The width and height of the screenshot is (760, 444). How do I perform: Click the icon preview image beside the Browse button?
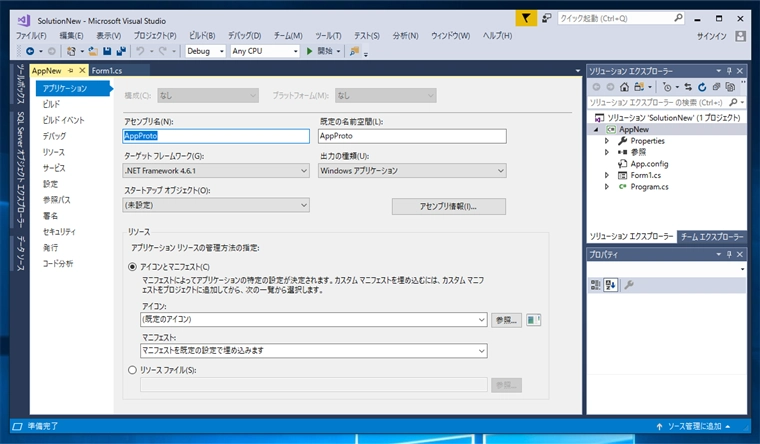[x=533, y=320]
